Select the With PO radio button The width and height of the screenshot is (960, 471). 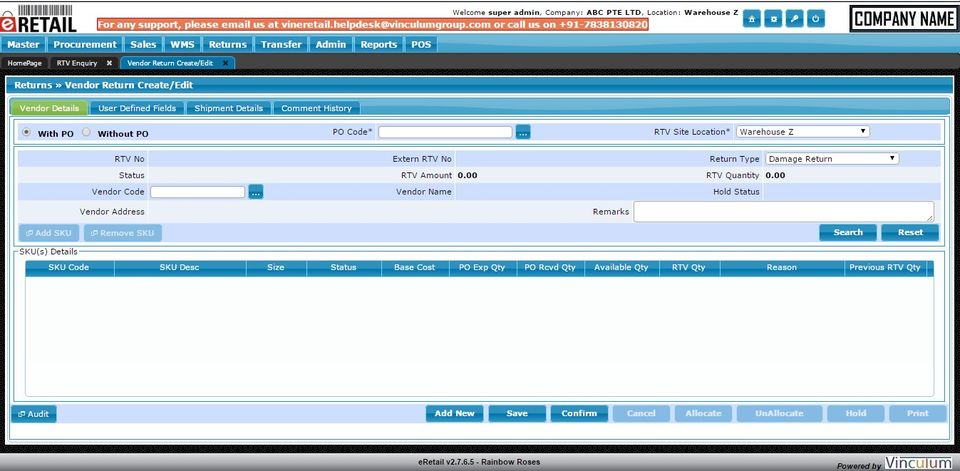(x=26, y=132)
